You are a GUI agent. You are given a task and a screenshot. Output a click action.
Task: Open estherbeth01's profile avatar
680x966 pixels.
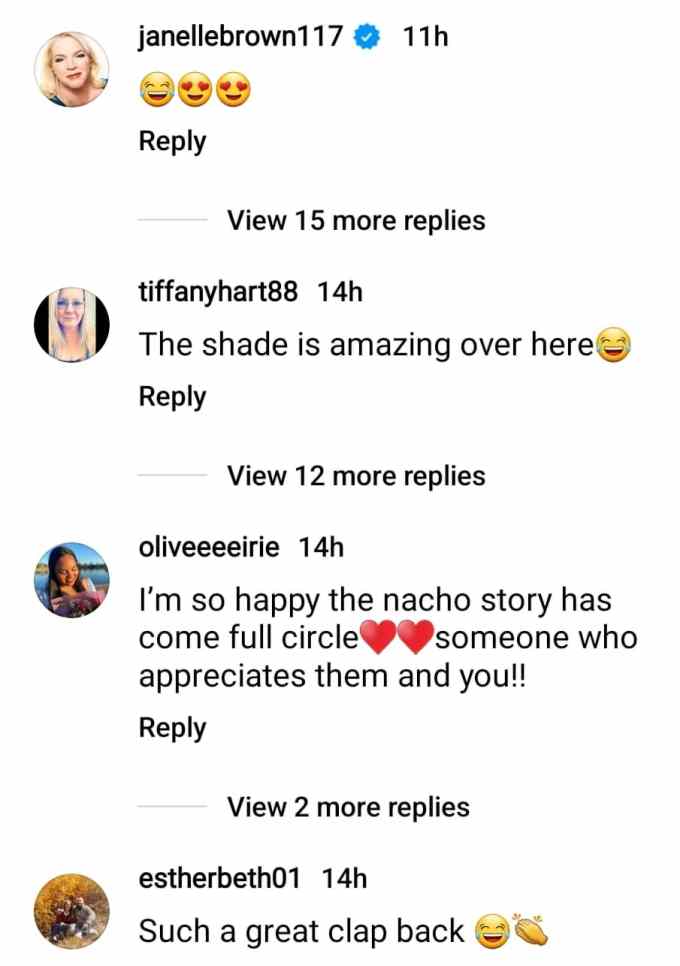(71, 911)
